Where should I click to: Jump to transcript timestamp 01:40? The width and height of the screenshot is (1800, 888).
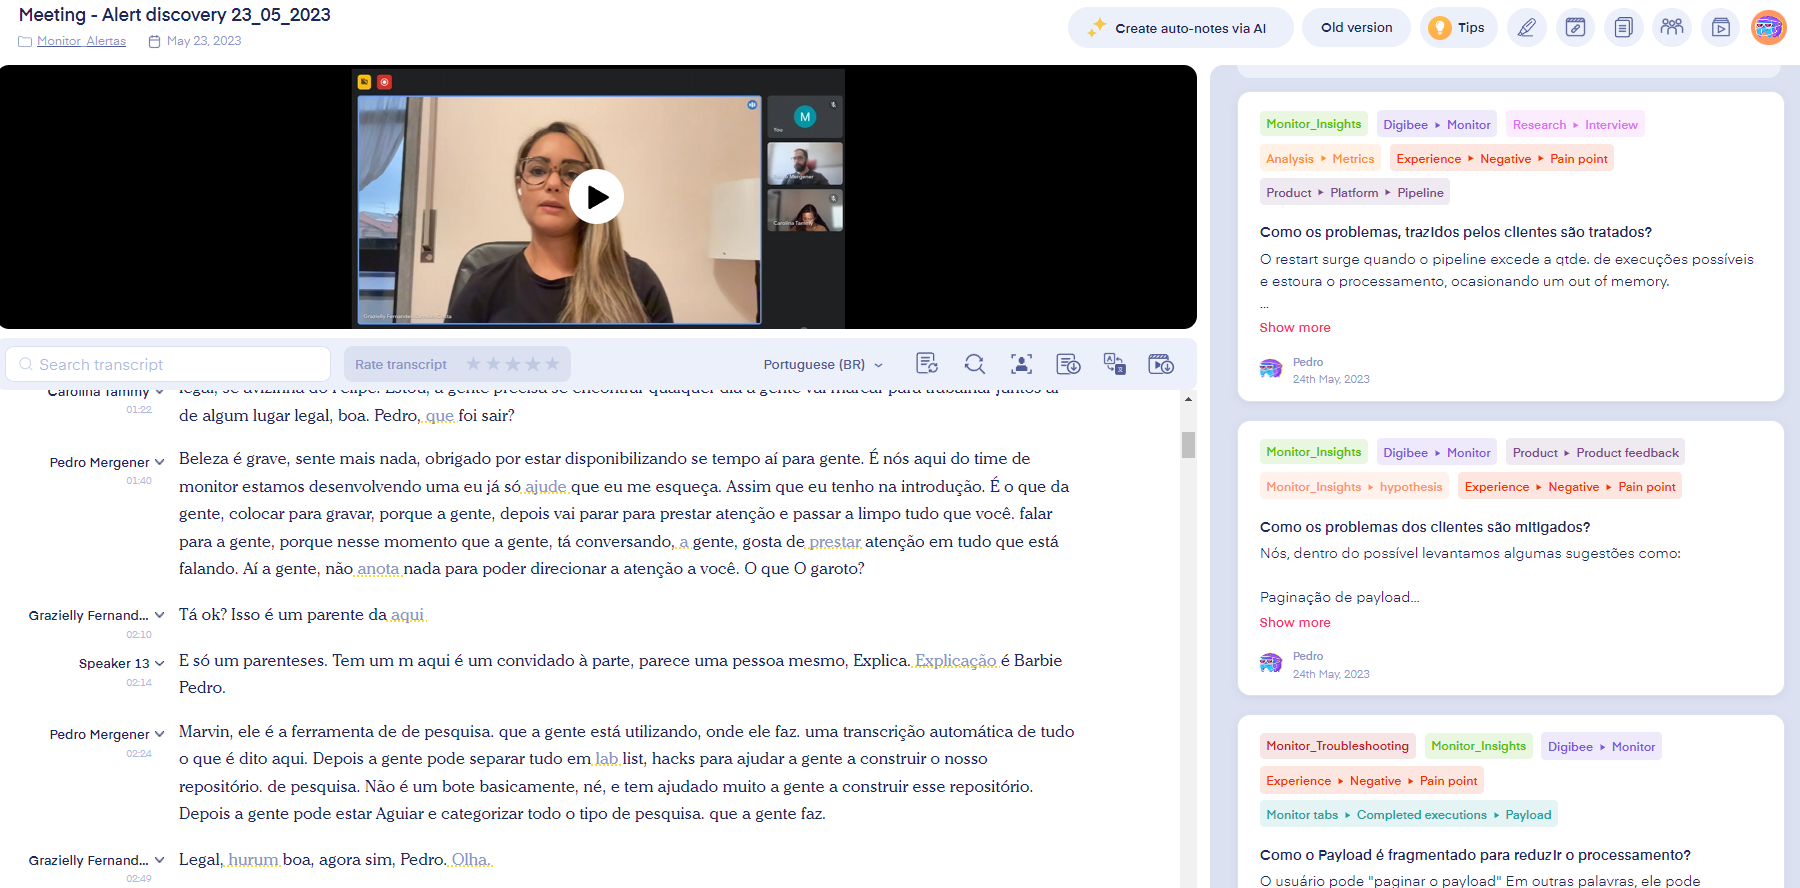click(139, 481)
